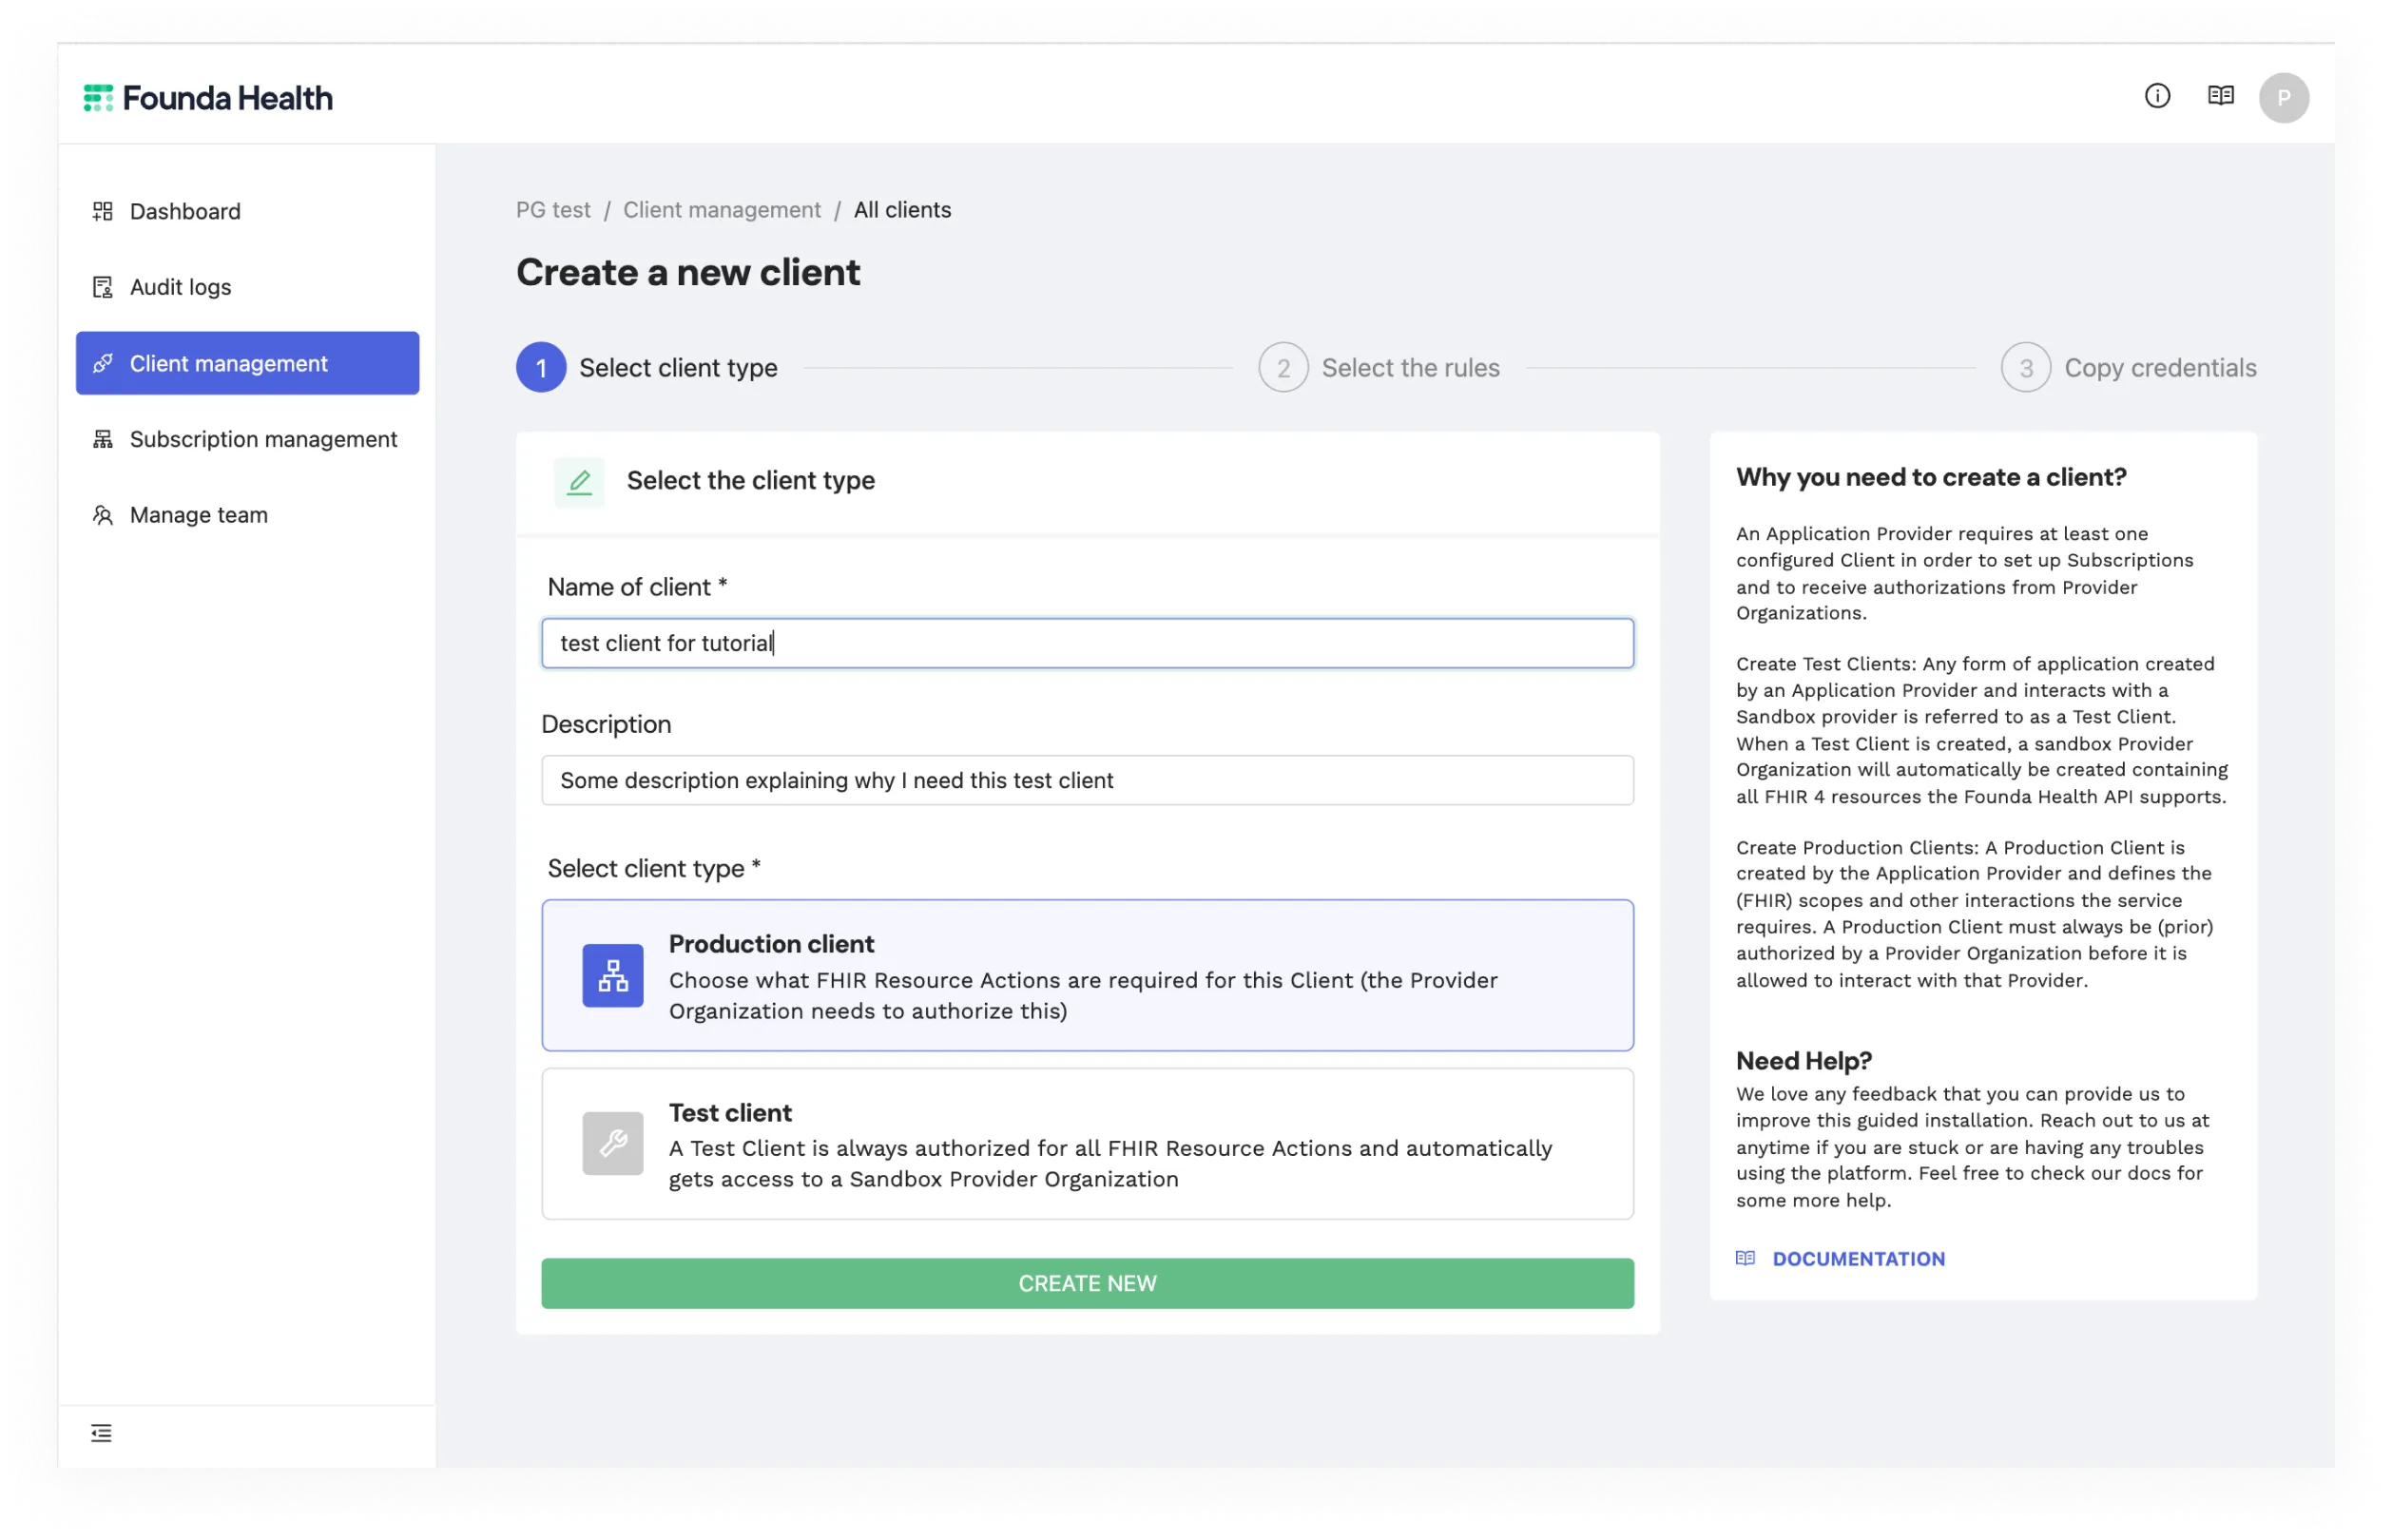Screen dimensions: 2392x1540
Task: Click 'Why you need to create a client?' heading
Action: coord(1931,477)
